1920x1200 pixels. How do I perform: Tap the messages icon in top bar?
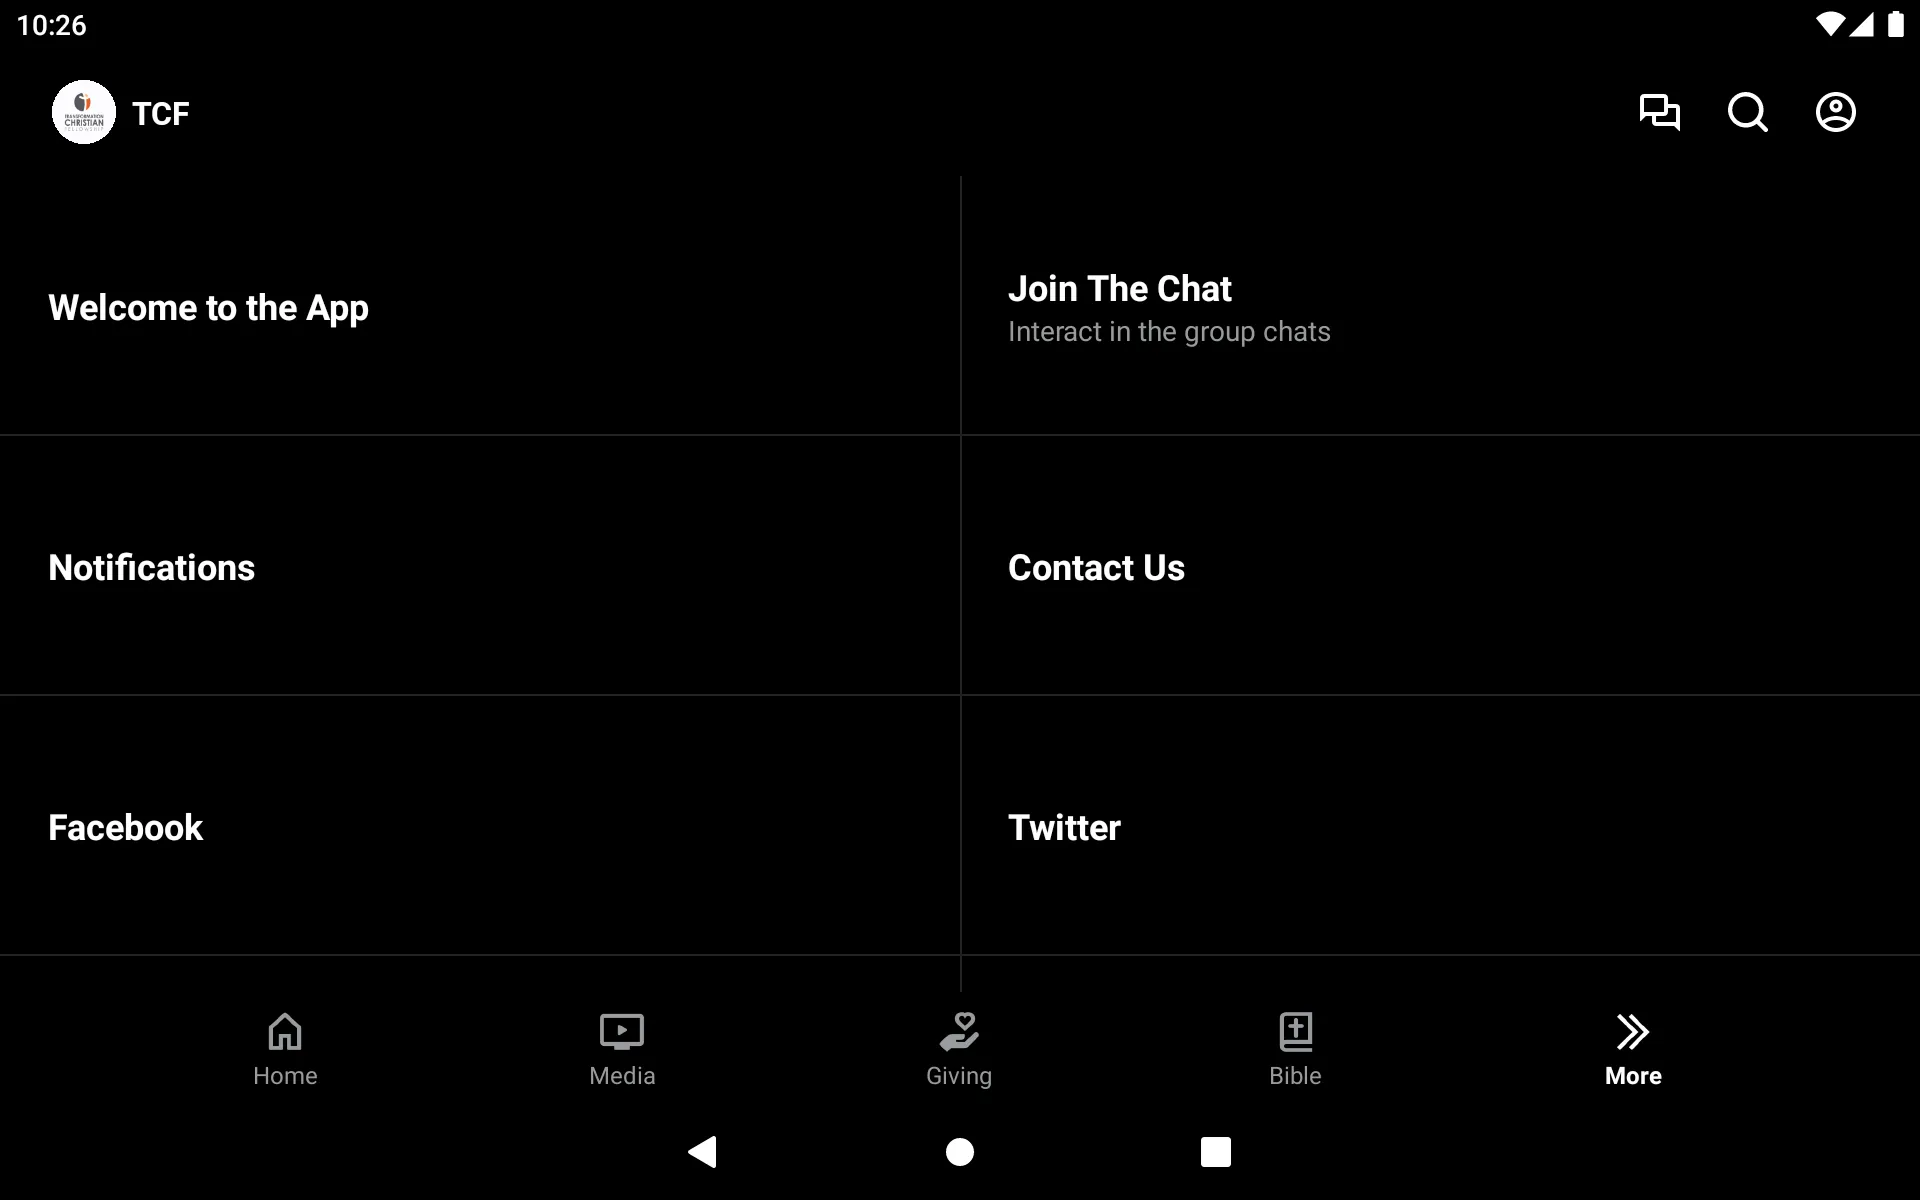coord(1659,112)
